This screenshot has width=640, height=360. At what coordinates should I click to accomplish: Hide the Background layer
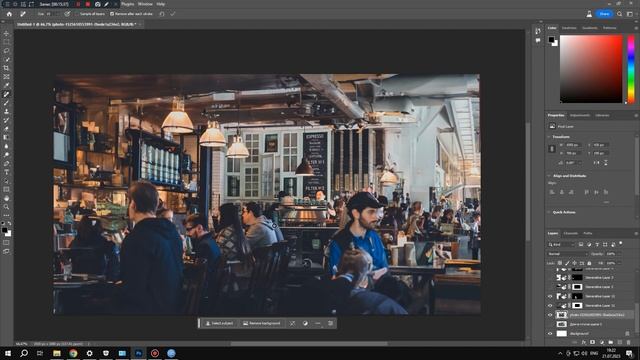(550, 333)
